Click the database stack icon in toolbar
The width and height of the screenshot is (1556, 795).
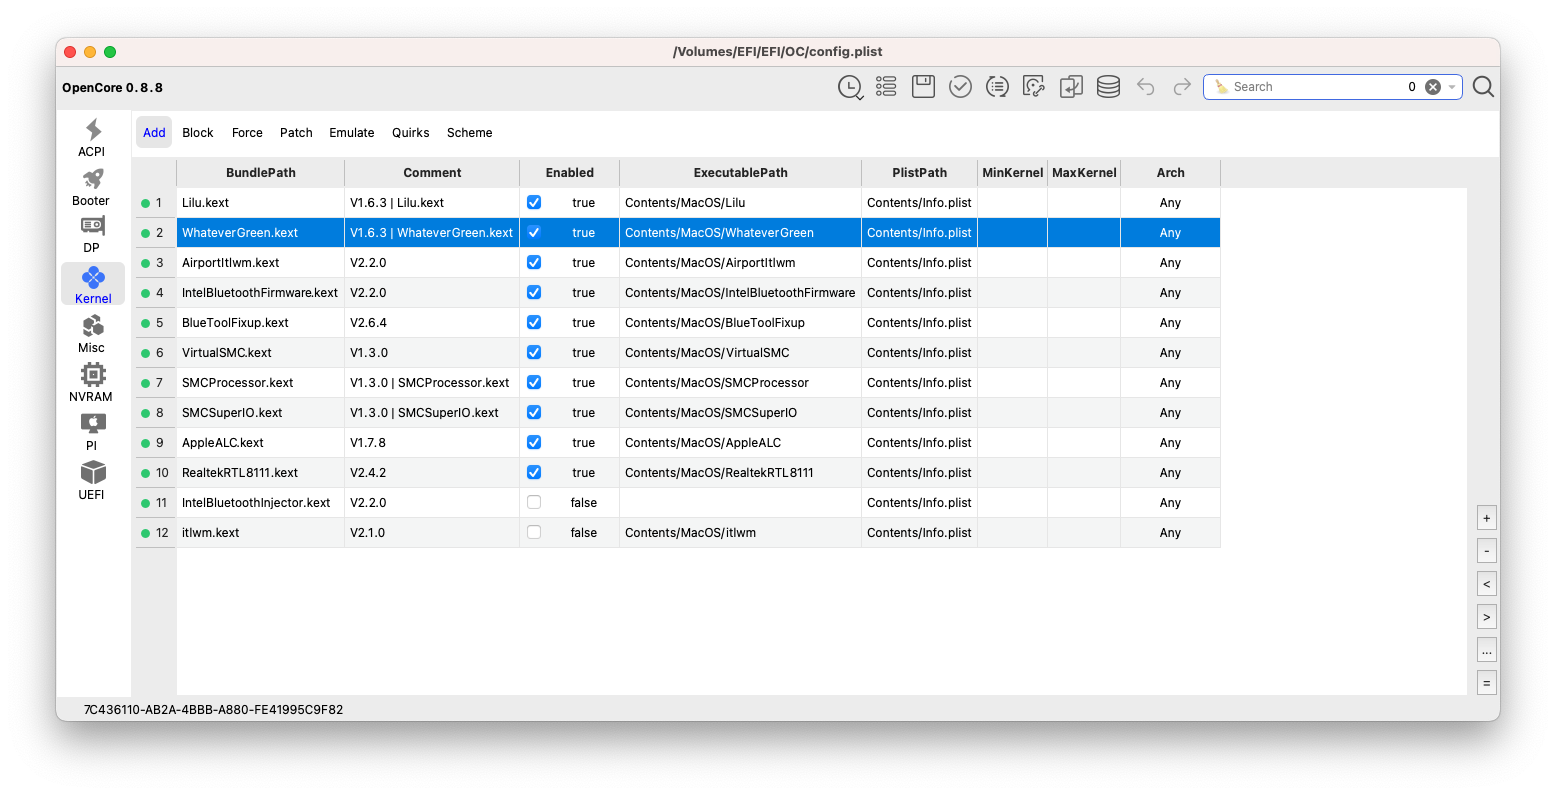coord(1108,87)
